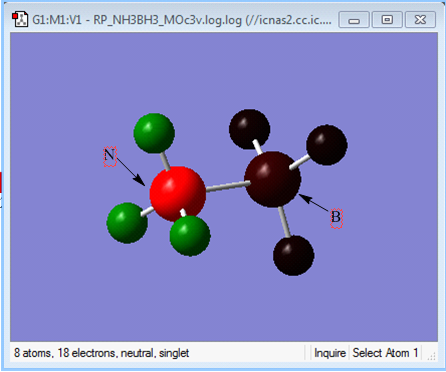Minimize the molecule viewer window

(x=354, y=20)
